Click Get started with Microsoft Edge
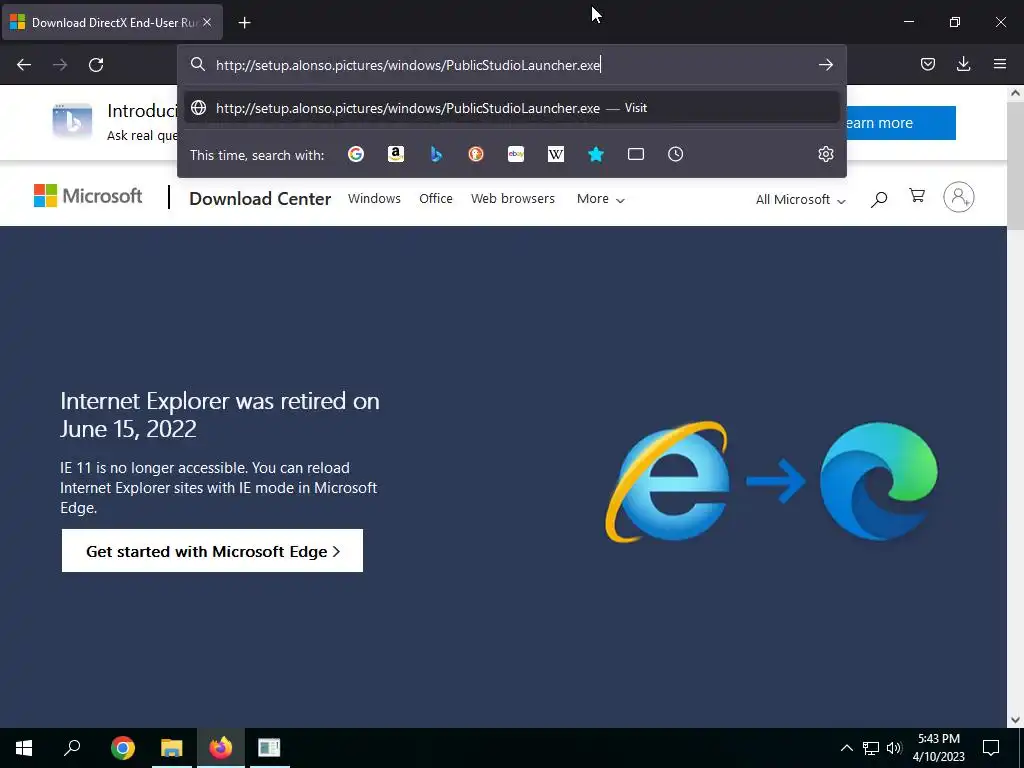The height and width of the screenshot is (768, 1024). tap(212, 551)
